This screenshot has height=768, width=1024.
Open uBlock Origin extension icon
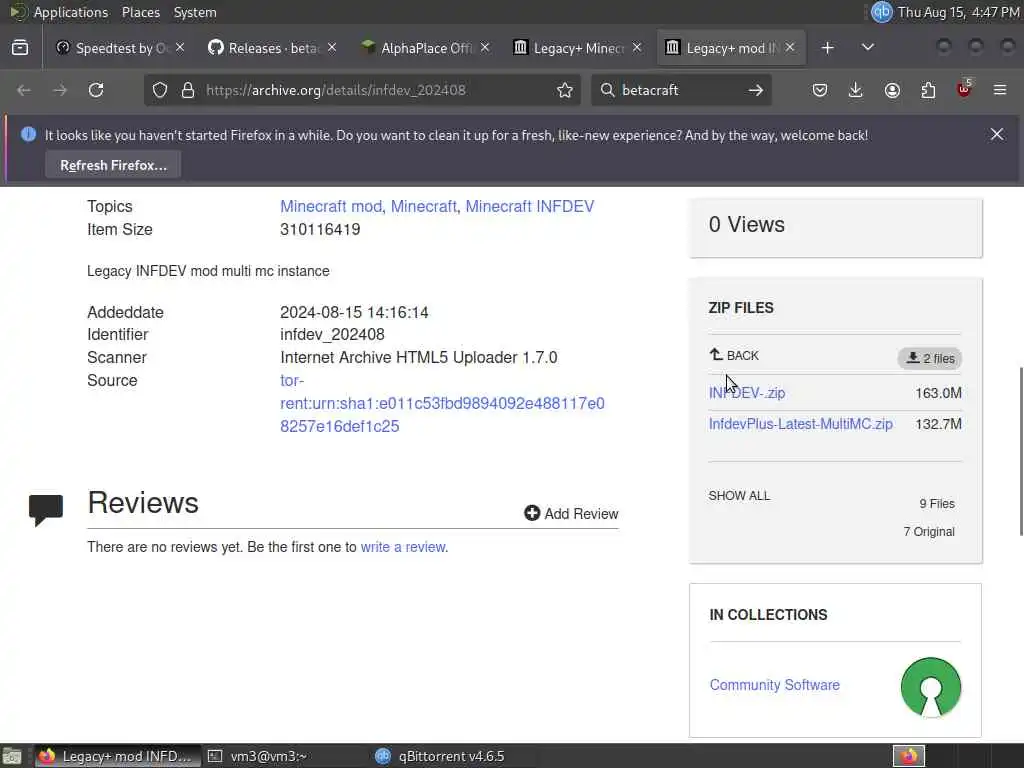(964, 89)
